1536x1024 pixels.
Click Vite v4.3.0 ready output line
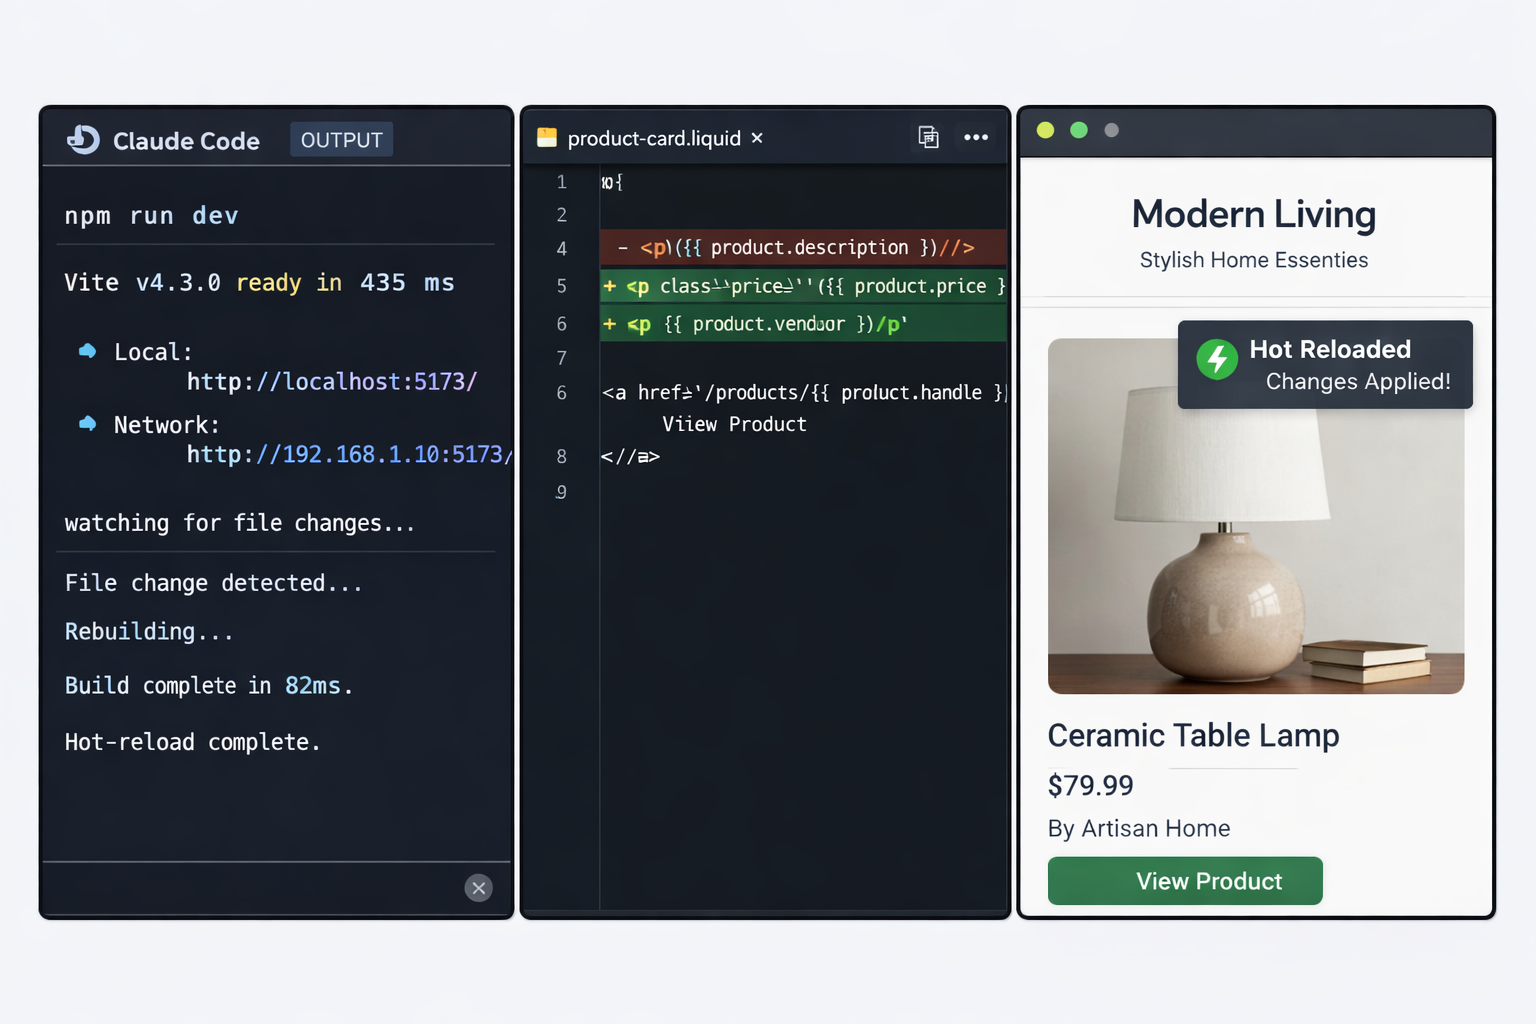[259, 283]
